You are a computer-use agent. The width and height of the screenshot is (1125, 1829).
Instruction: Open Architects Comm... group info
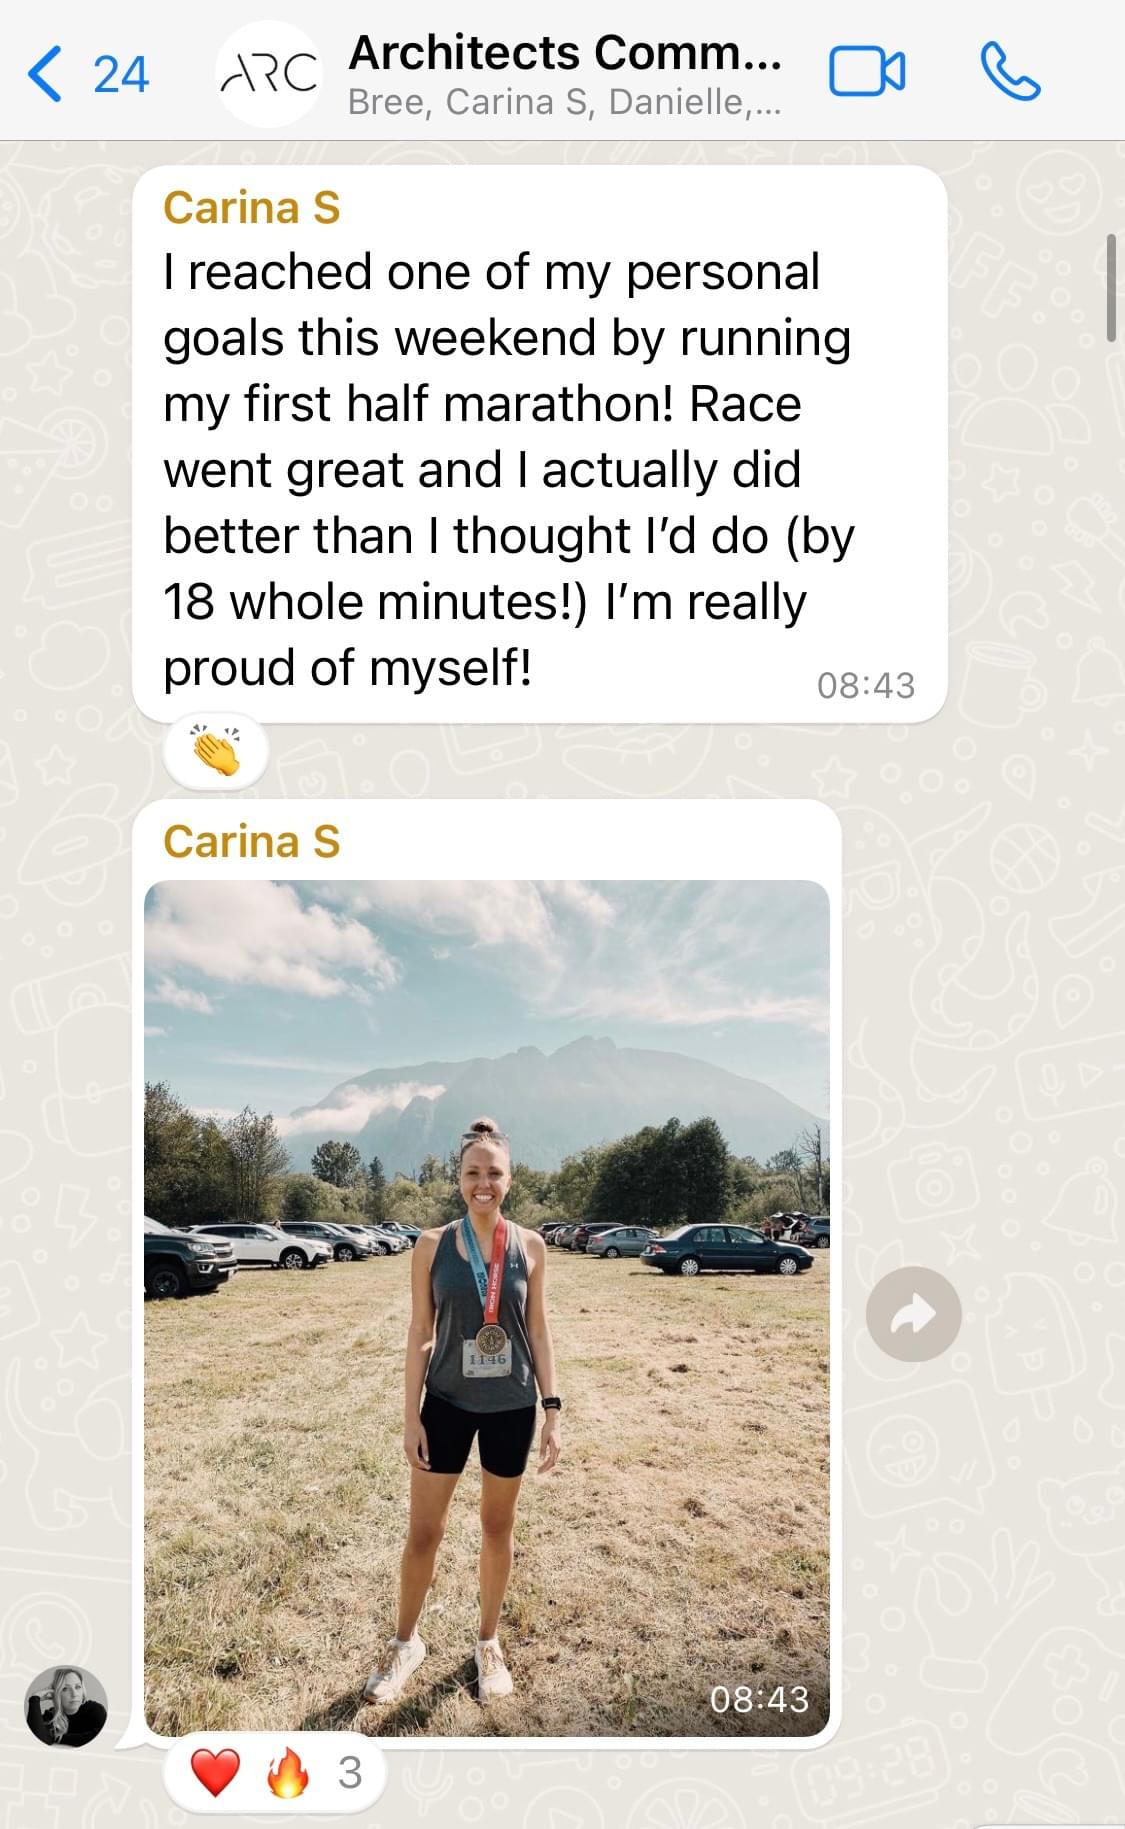pos(564,53)
